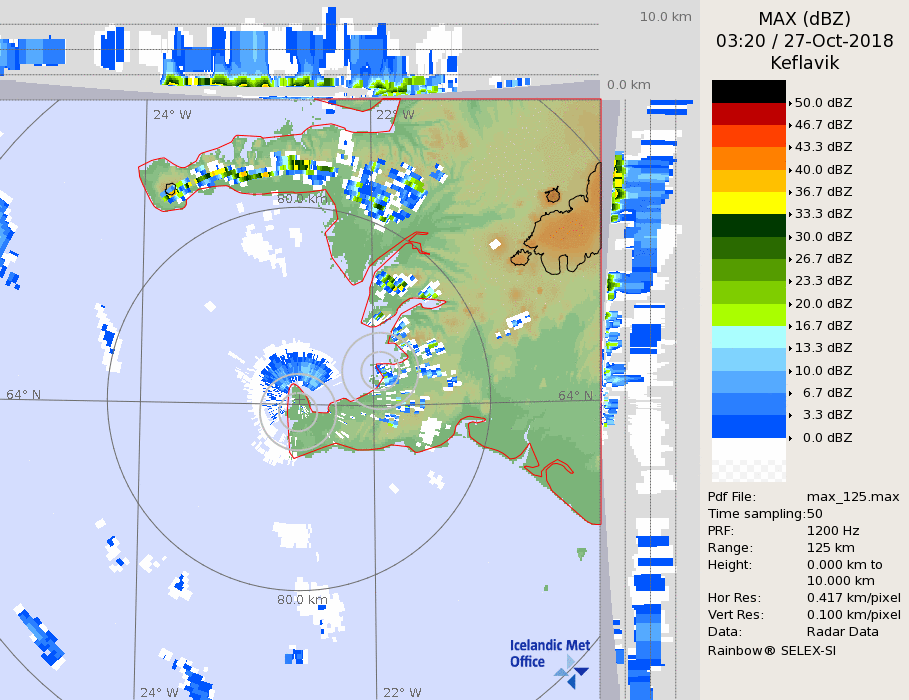Viewport: 909px width, 700px height.
Task: Click the yellow 33.3 dBZ legend color
Action: point(748,202)
